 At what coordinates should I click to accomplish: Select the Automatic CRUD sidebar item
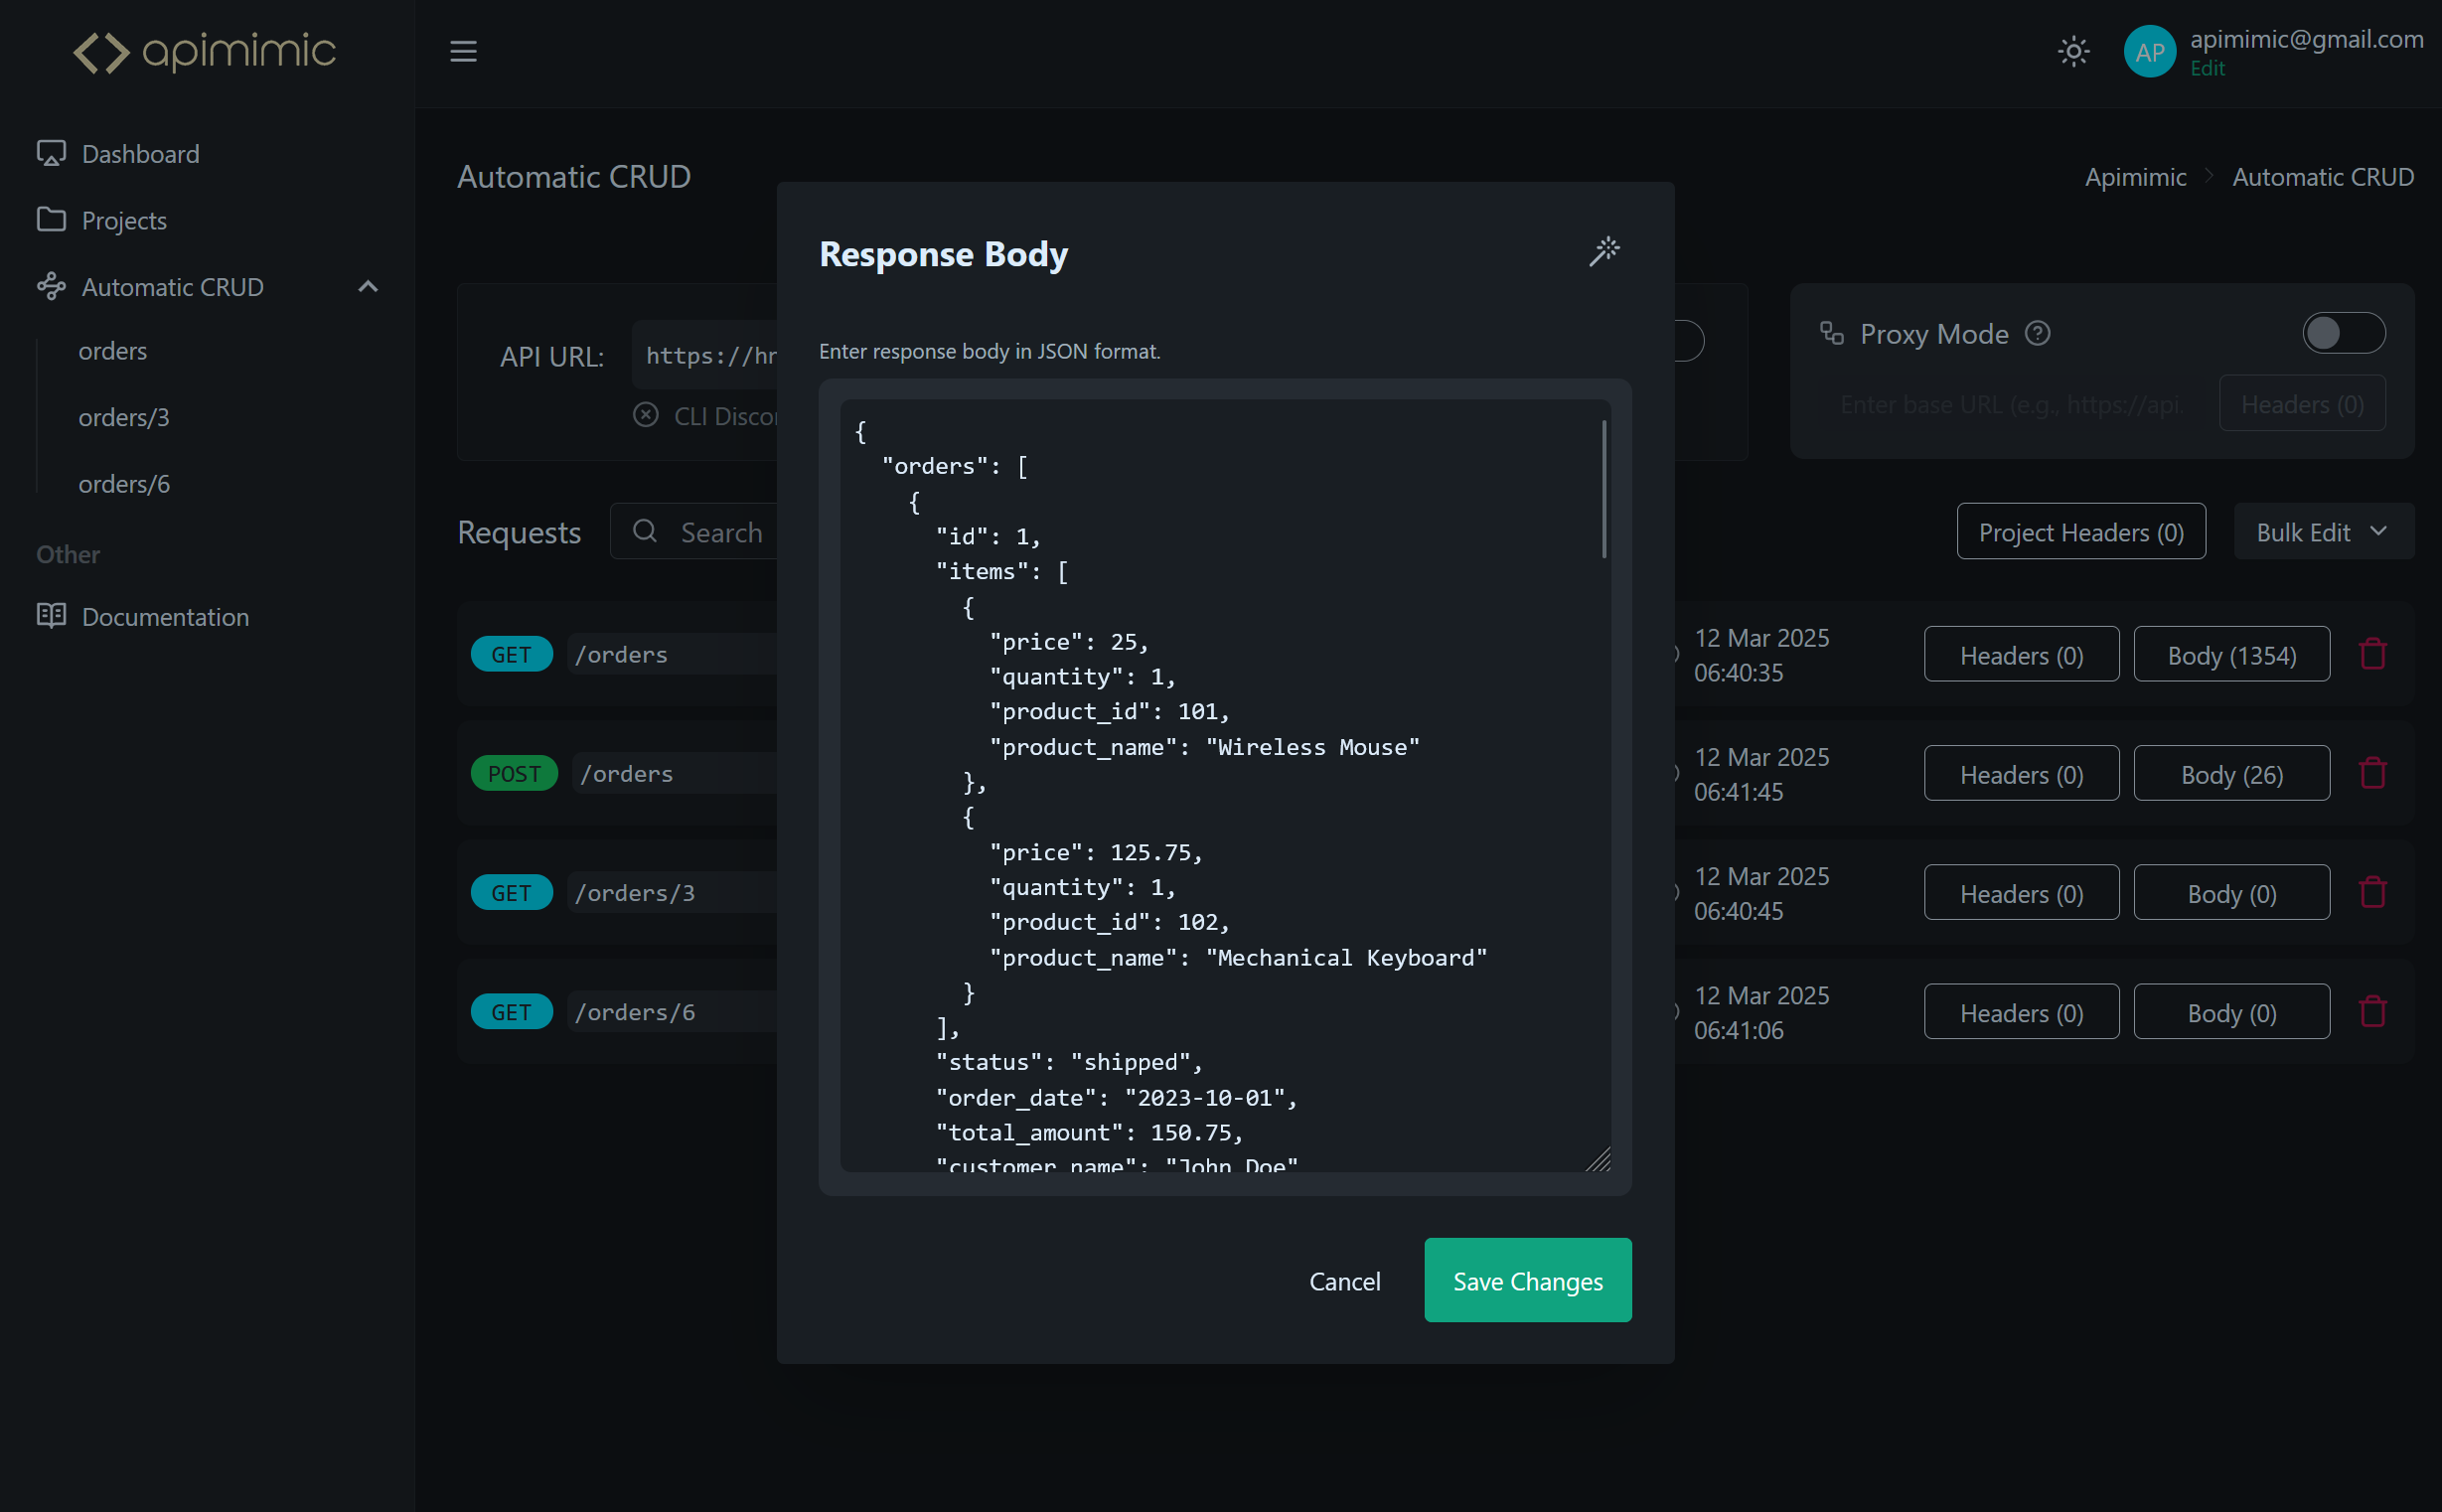tap(172, 287)
